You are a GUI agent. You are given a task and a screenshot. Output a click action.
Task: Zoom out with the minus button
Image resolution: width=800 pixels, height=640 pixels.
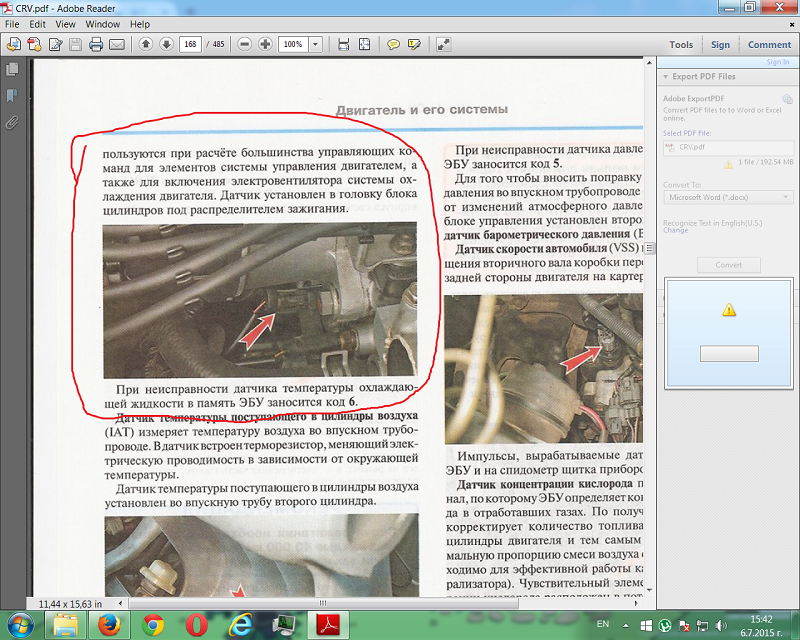point(245,45)
